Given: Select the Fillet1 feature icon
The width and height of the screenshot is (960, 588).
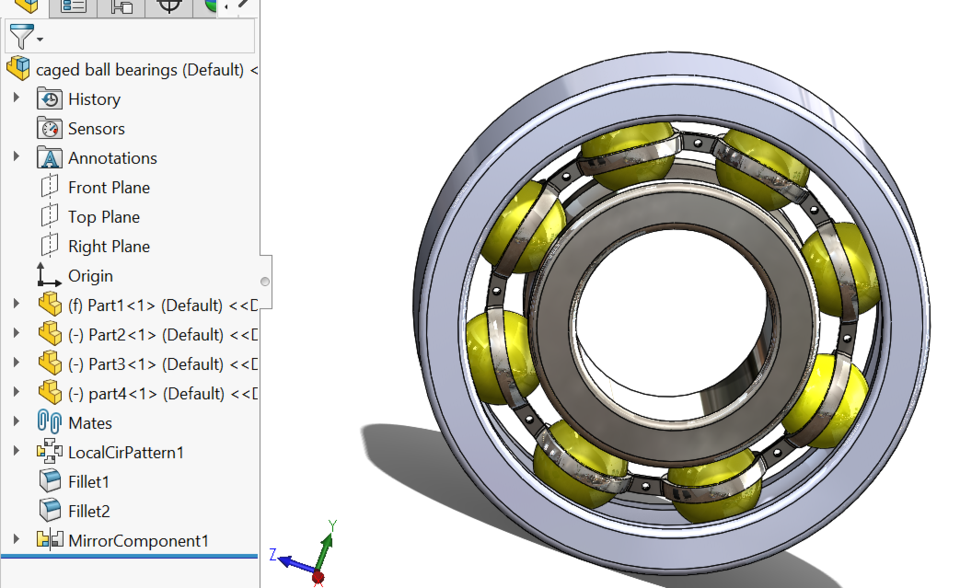Looking at the screenshot, I should [49, 481].
